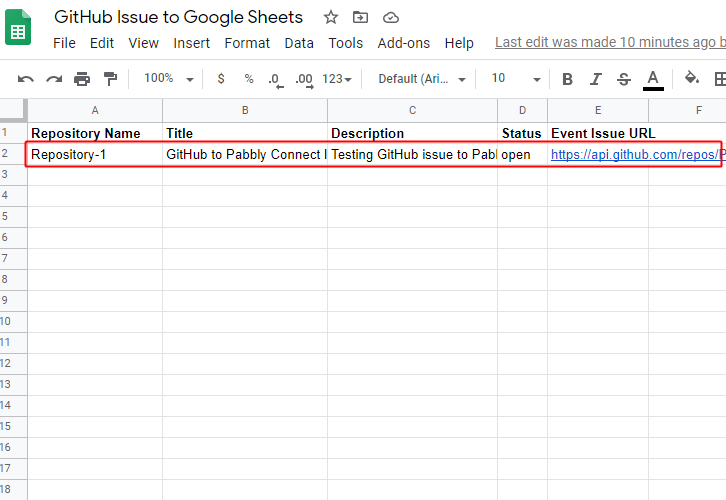Open the fill color bucket
This screenshot has width=726, height=500.
[692, 78]
